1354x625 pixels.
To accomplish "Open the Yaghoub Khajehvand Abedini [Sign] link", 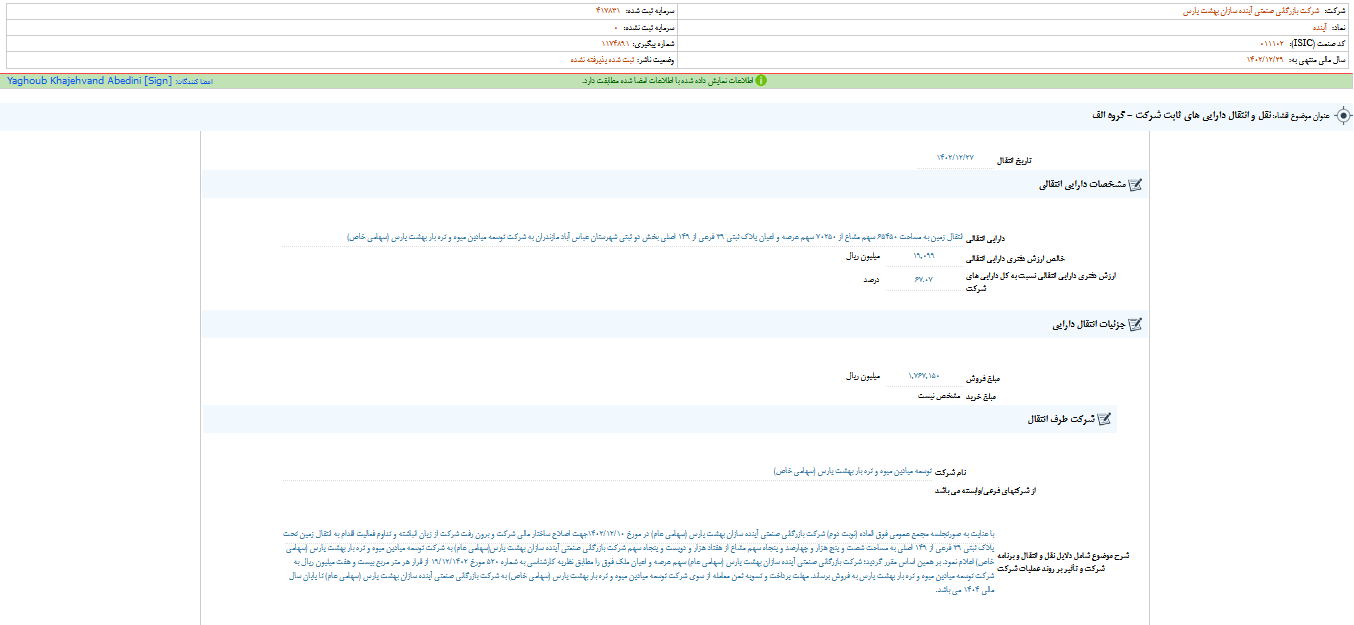I will click(x=89, y=80).
